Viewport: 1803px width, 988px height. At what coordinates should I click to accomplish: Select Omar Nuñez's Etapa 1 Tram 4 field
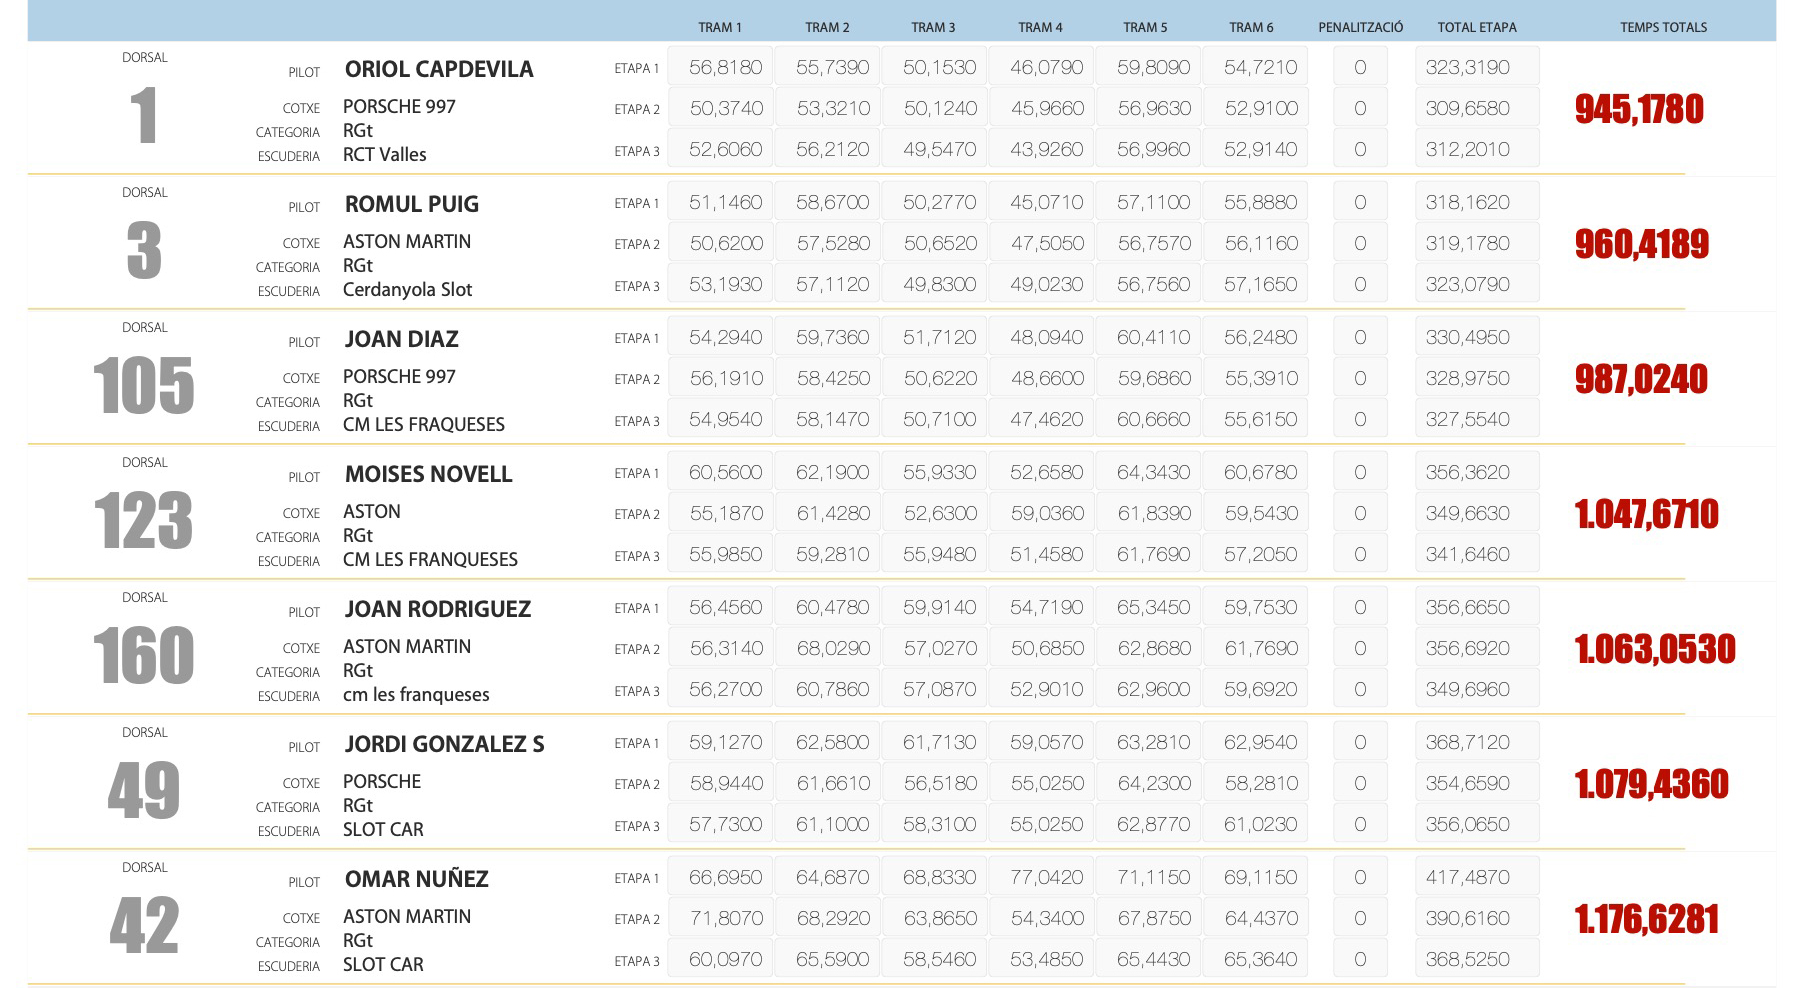[x=1046, y=877]
